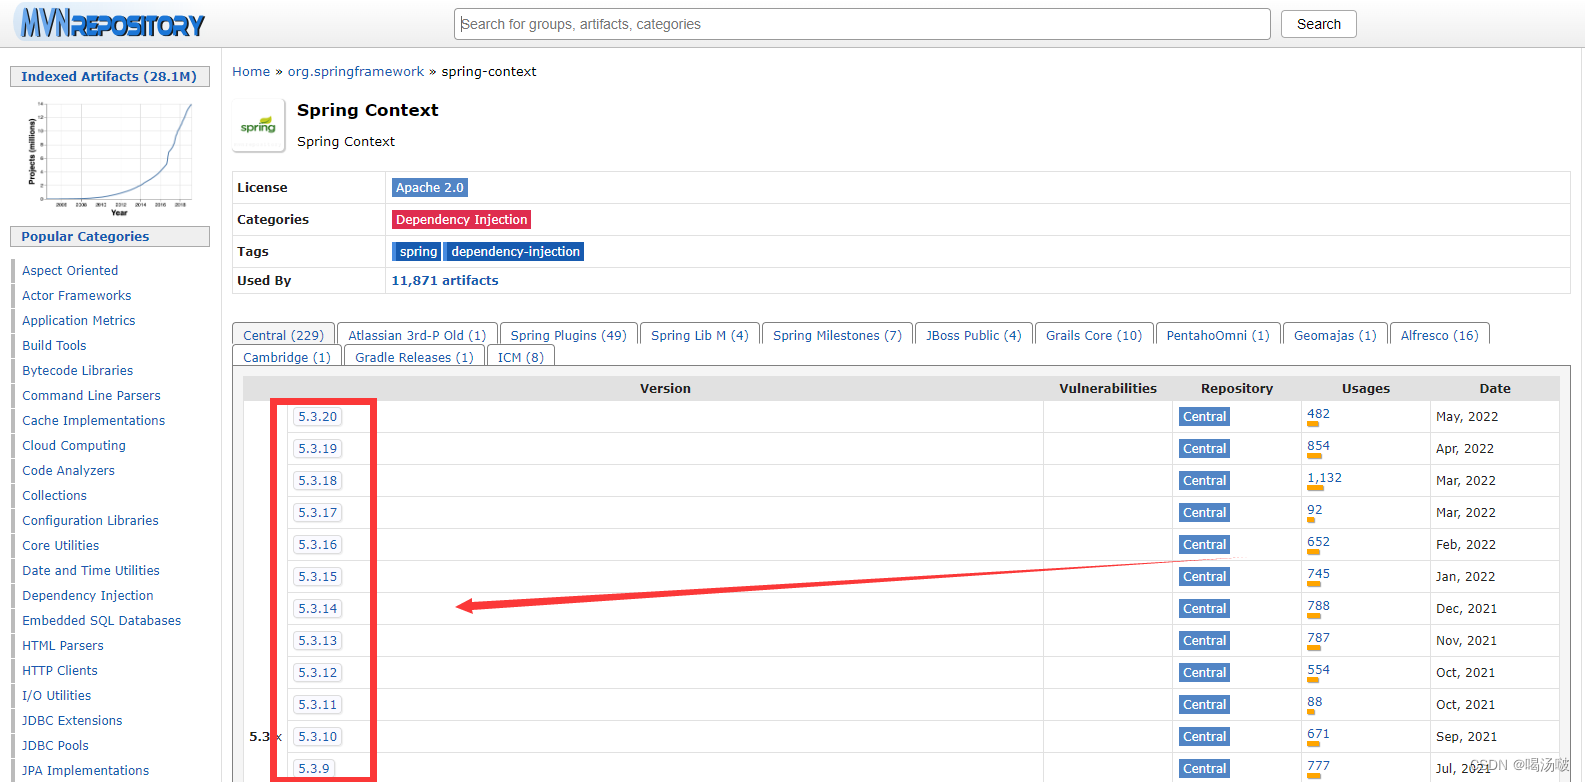
Task: Open Build Tools category
Action: click(x=54, y=346)
